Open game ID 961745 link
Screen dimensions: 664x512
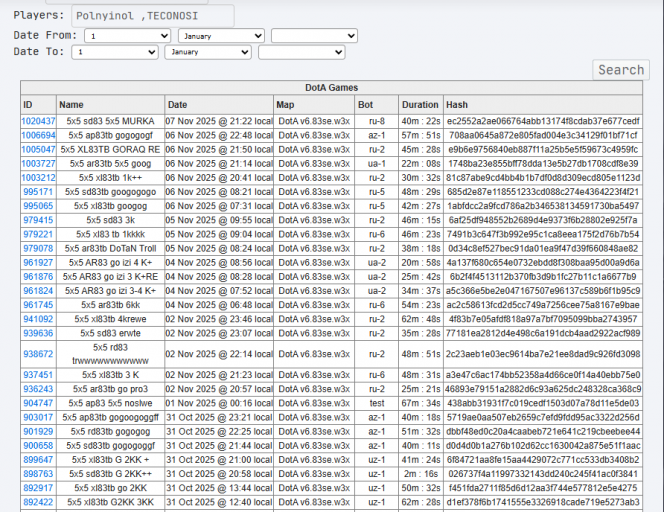coord(39,305)
